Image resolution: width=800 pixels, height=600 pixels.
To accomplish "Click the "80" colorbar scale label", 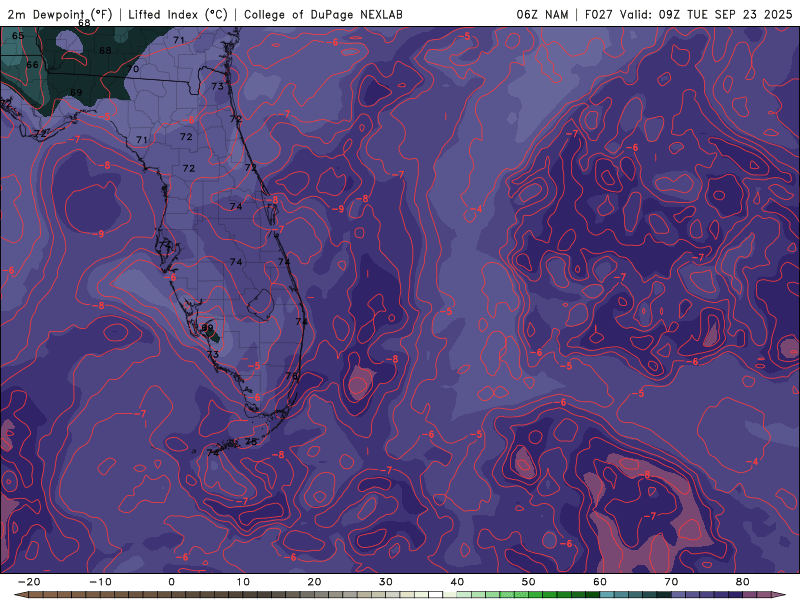I will click(x=743, y=582).
